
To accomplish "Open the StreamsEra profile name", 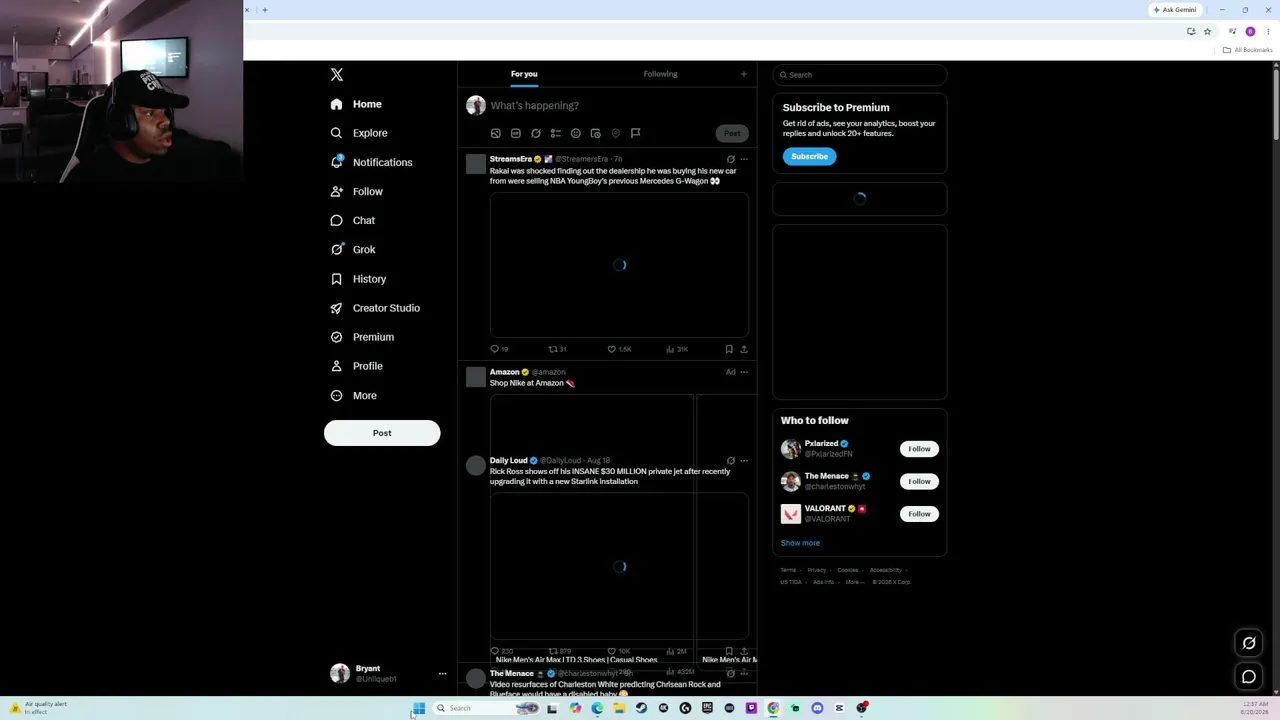I will [x=511, y=159].
